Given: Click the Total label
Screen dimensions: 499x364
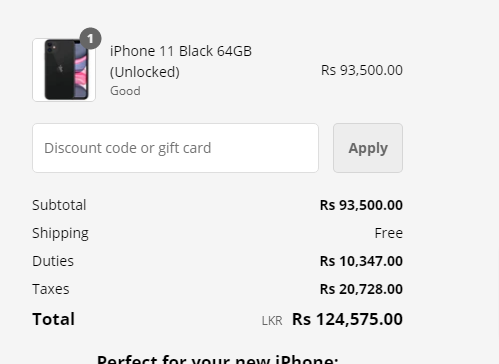Looking at the screenshot, I should tap(53, 319).
